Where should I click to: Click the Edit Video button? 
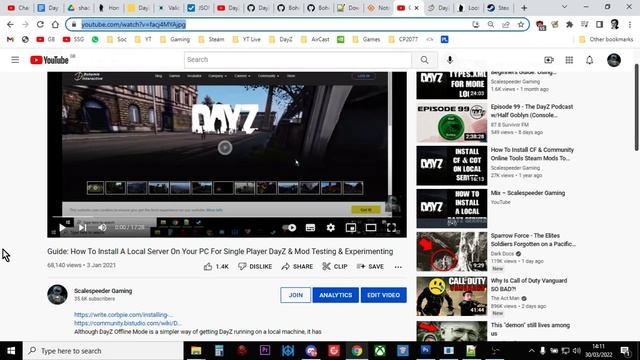click(x=383, y=295)
